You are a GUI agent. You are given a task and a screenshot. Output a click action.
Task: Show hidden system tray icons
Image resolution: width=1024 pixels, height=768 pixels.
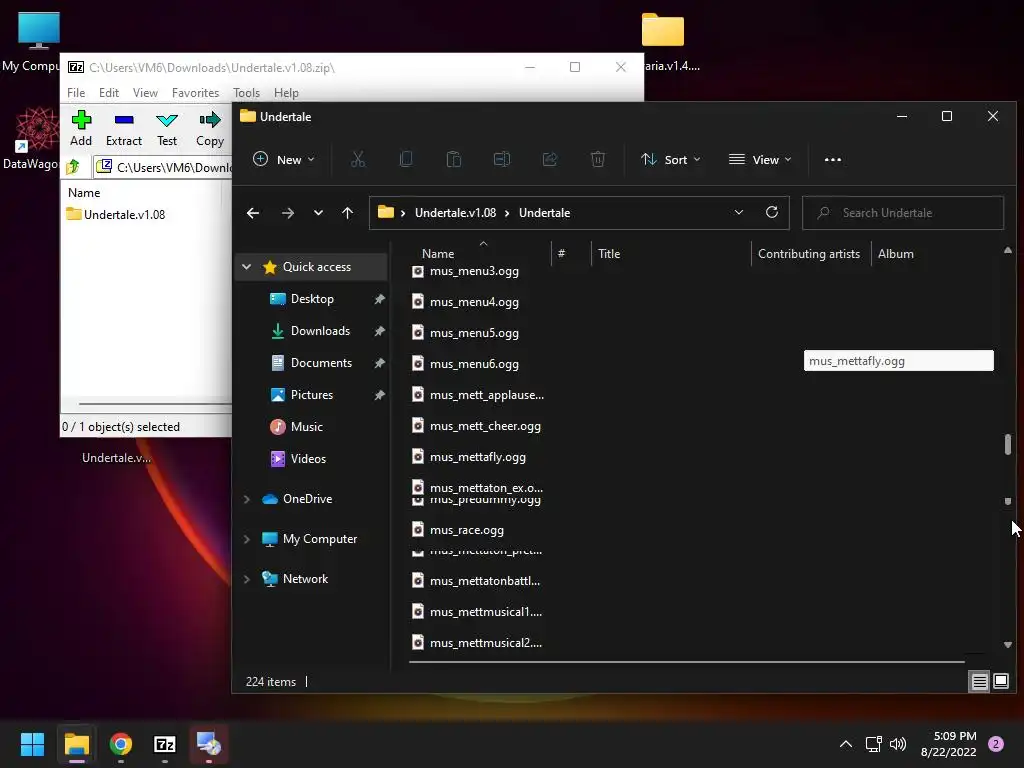click(x=845, y=744)
